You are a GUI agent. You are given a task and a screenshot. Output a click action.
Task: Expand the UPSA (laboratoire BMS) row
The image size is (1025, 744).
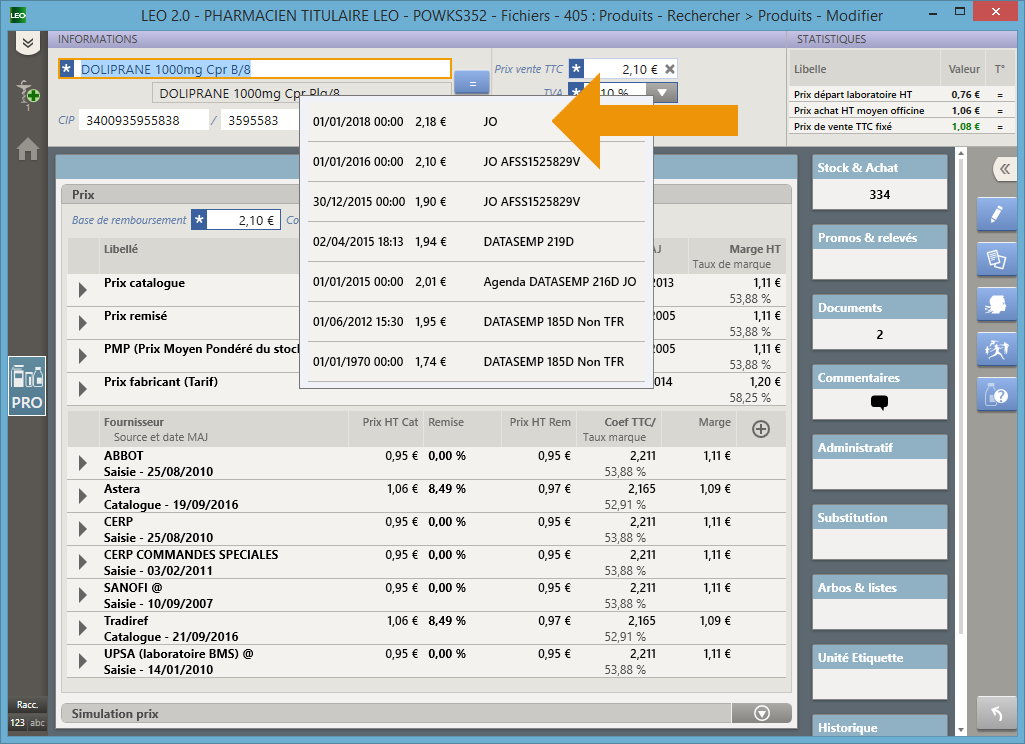82,661
